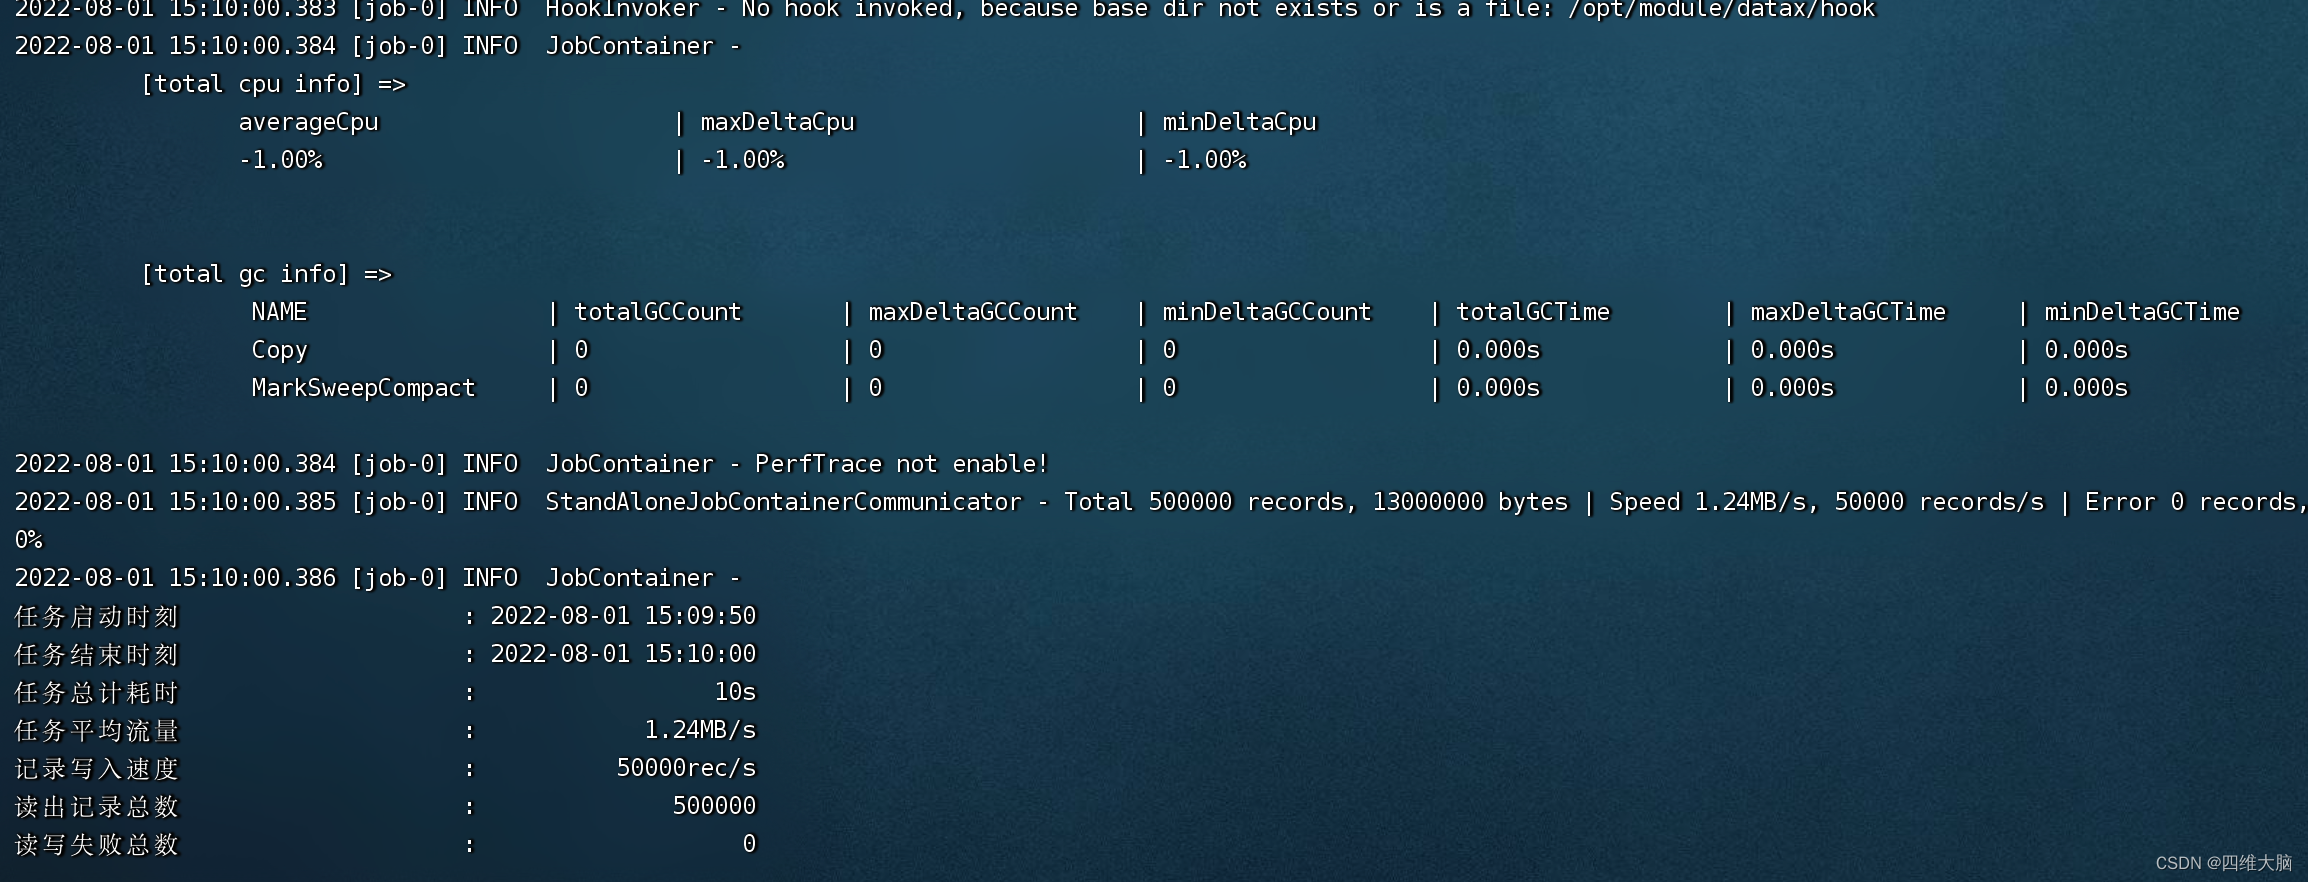Image resolution: width=2308 pixels, height=882 pixels.
Task: Click the maxDeltaCpu column header
Action: [x=777, y=122]
